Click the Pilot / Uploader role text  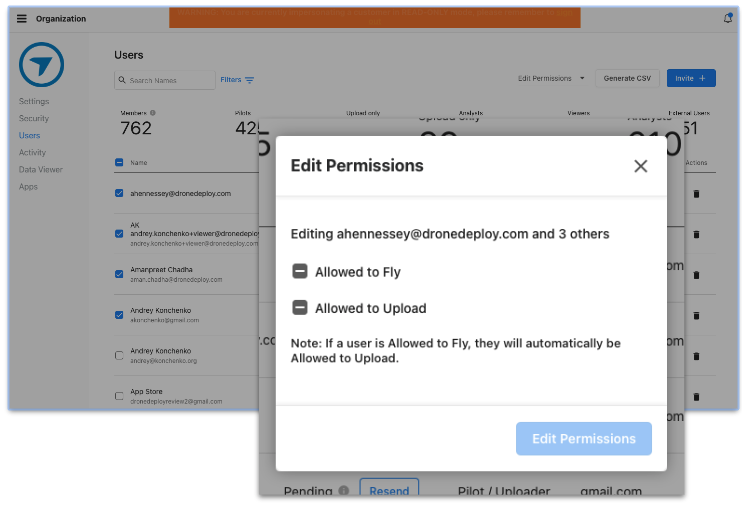tap(504, 491)
